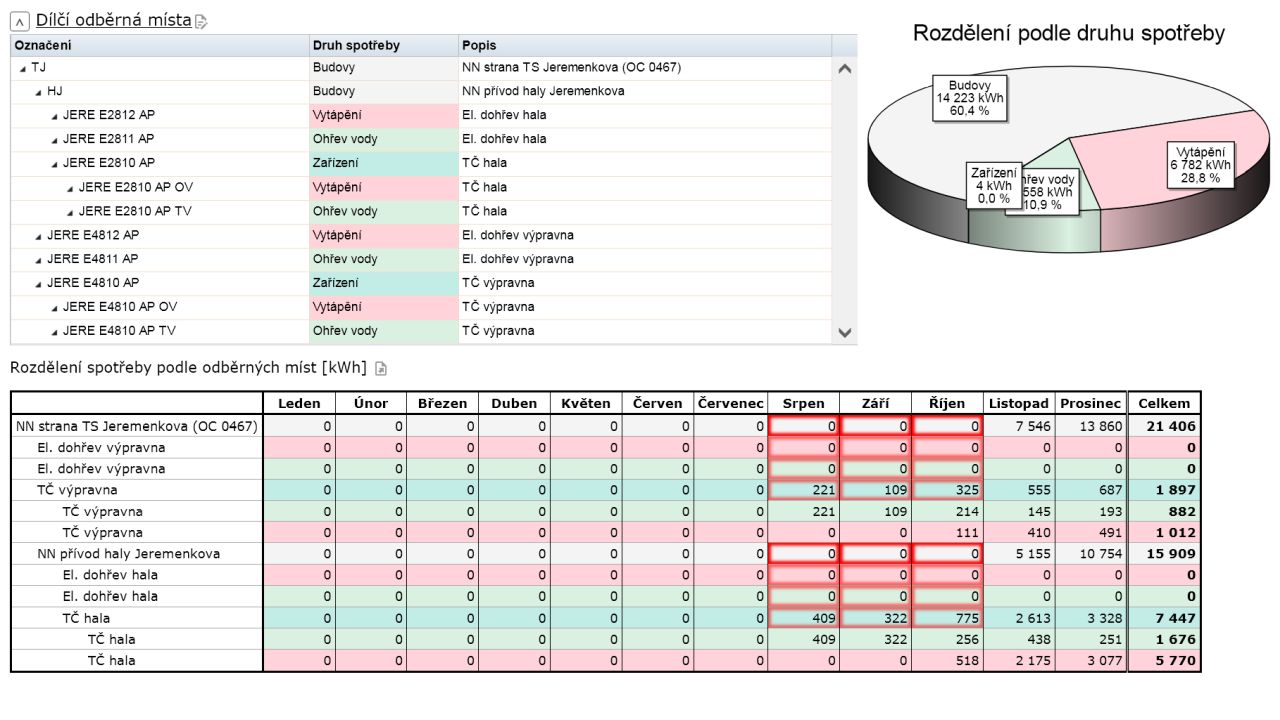Viewport: 1280px width, 720px height.
Task: Sort by Druh spotřeby column header
Action: click(384, 45)
